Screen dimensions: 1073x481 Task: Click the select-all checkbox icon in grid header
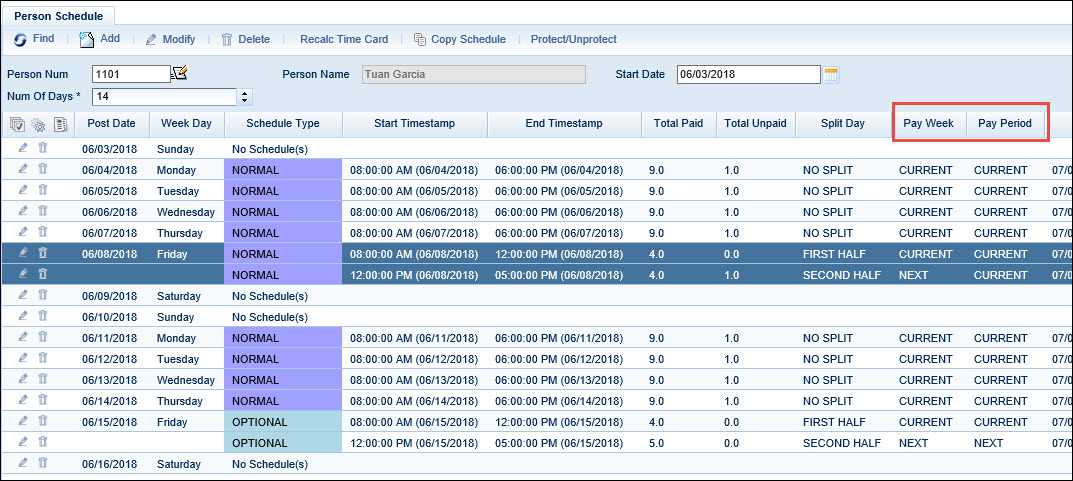(17, 124)
